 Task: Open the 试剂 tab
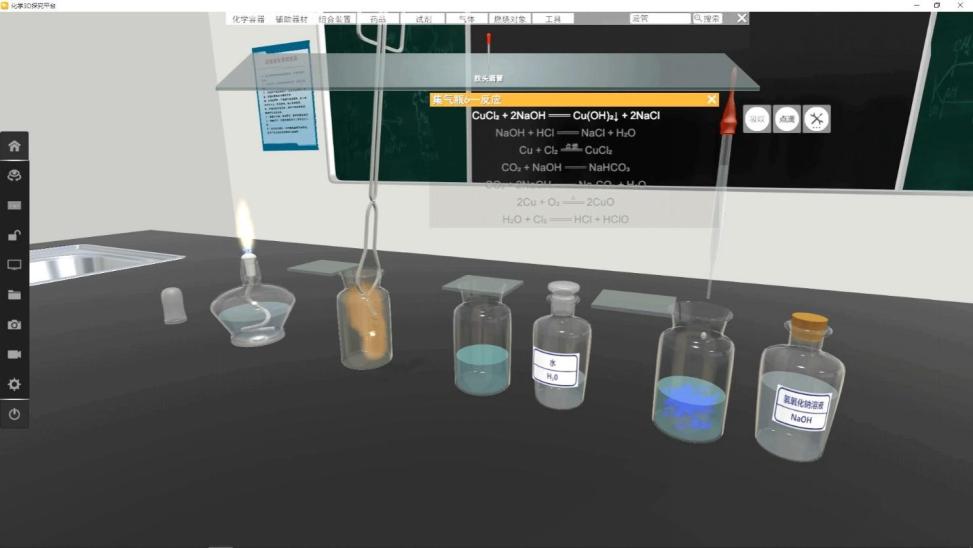[423, 19]
